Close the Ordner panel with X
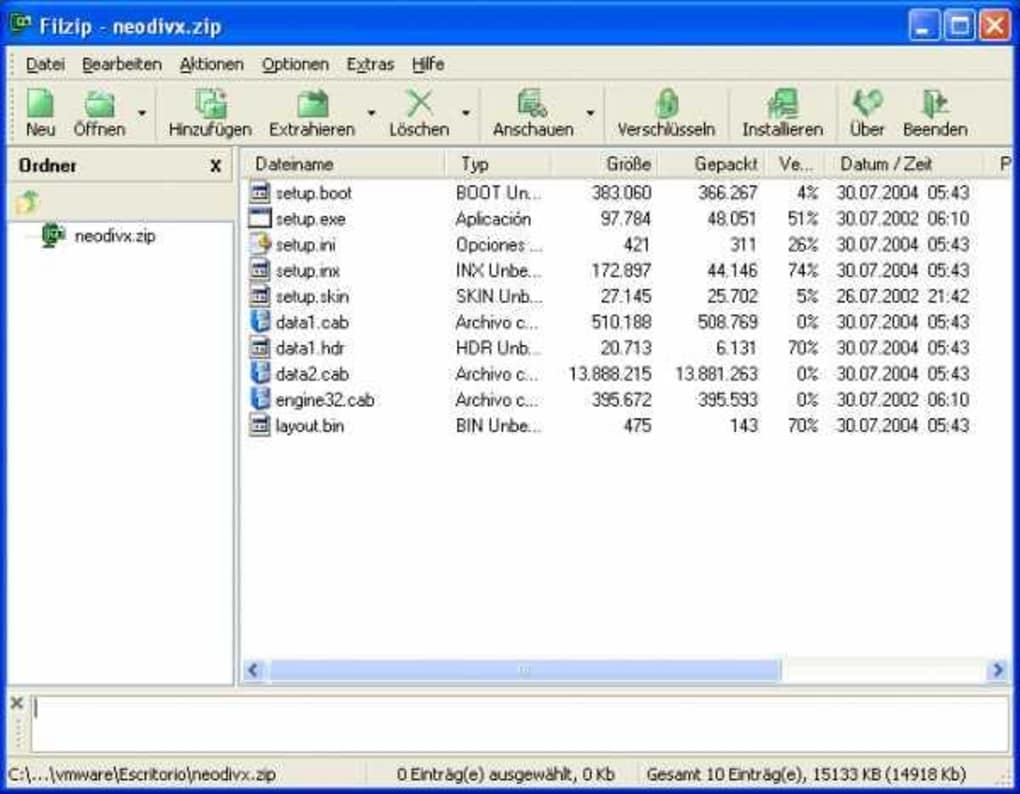 click(215, 166)
